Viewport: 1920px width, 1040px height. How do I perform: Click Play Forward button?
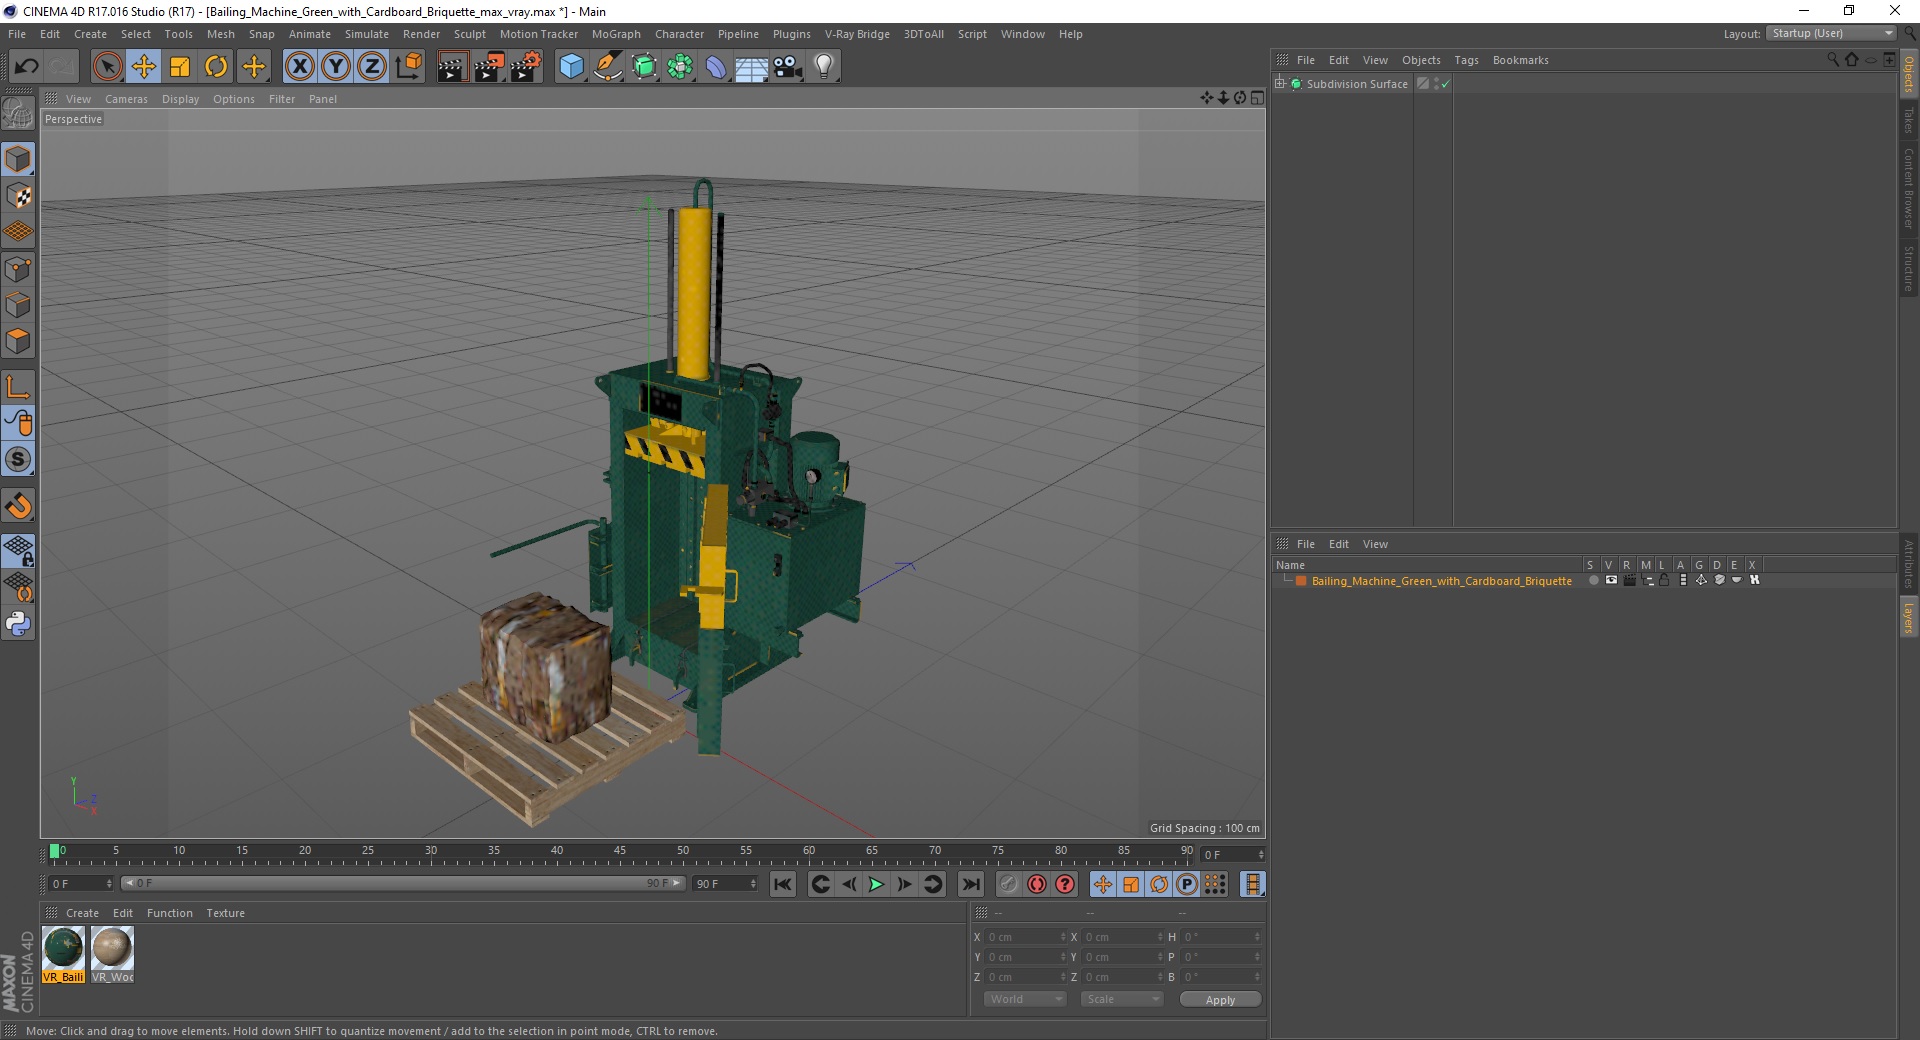(876, 884)
